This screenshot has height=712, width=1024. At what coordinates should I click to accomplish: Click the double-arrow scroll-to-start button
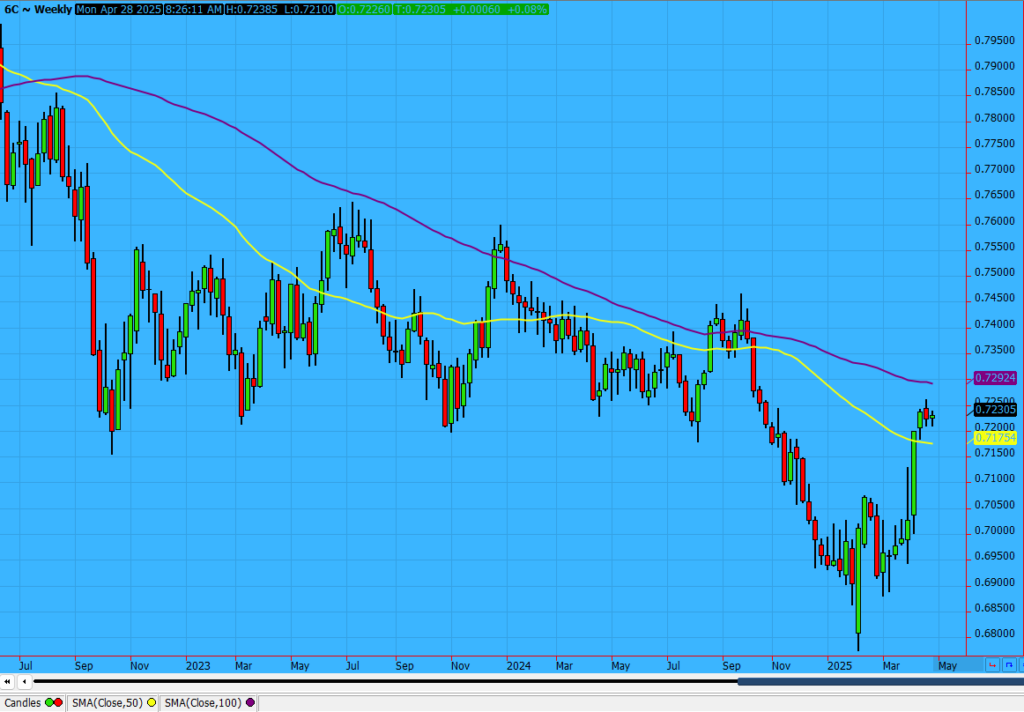click(8, 682)
